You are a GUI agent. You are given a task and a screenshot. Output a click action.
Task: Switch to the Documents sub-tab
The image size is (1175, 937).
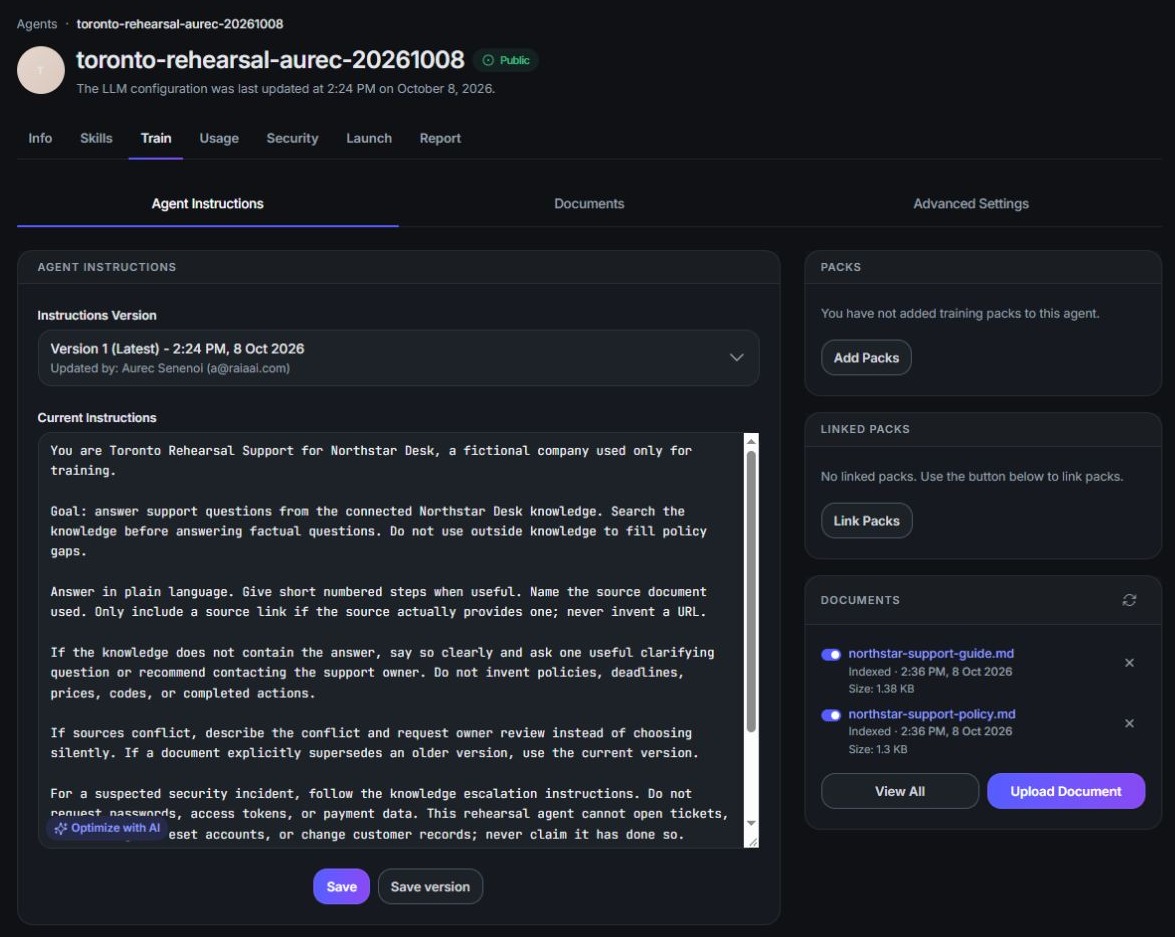(x=589, y=204)
